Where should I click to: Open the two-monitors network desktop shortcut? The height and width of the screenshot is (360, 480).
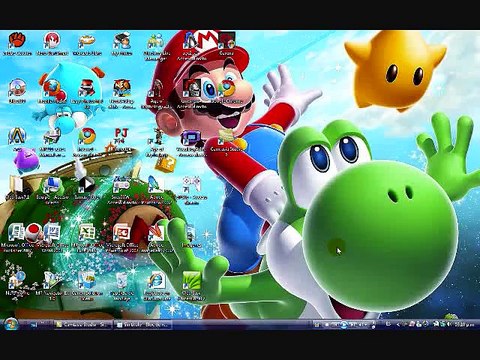coord(52,185)
